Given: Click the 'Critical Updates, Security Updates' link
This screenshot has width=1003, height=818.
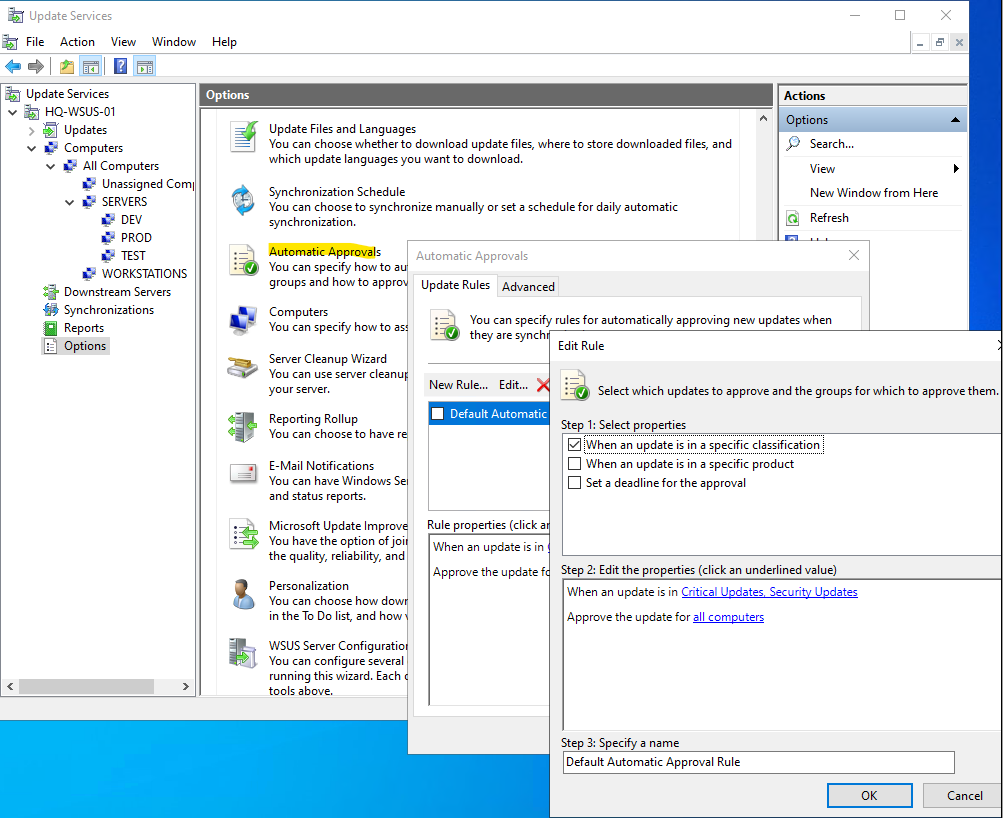Looking at the screenshot, I should coord(769,592).
